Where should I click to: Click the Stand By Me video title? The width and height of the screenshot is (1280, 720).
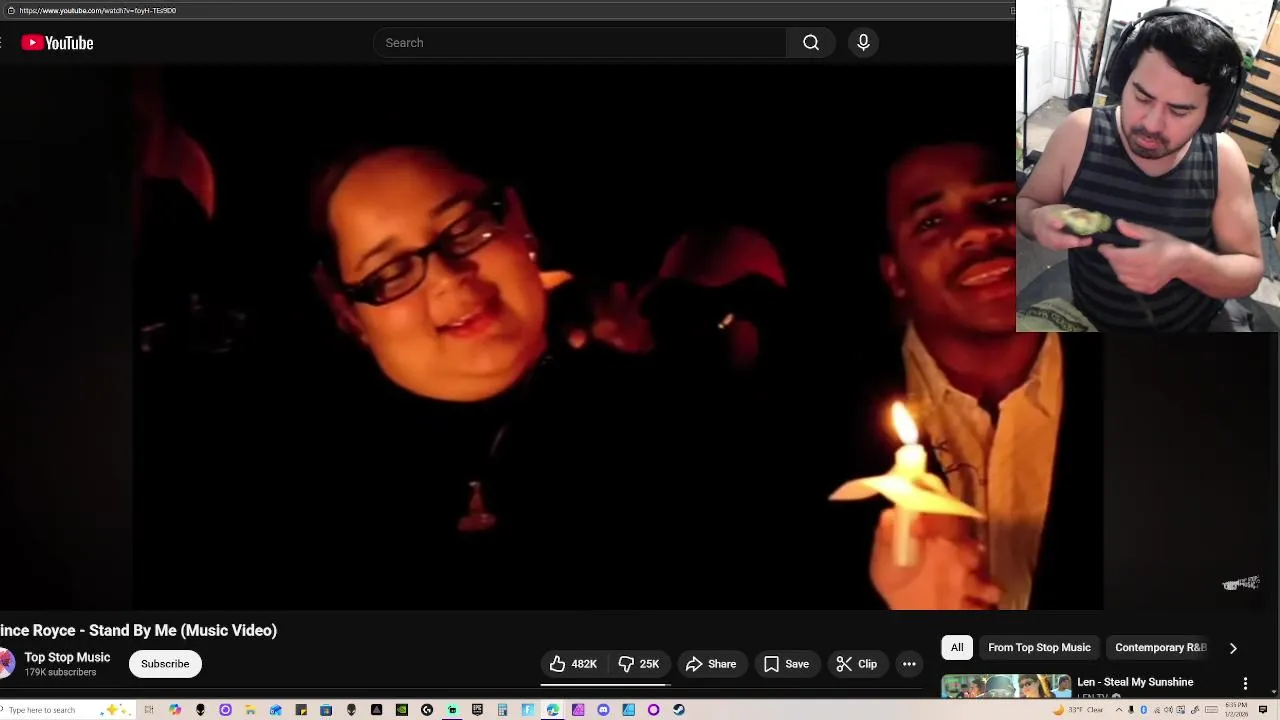[x=138, y=630]
